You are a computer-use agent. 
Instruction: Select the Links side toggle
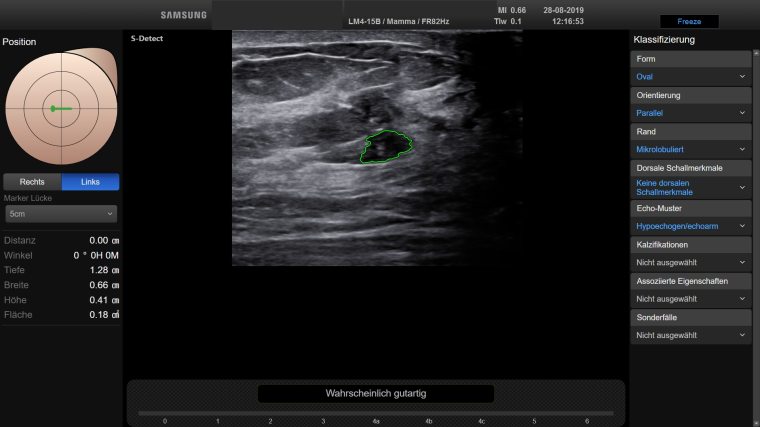click(90, 182)
